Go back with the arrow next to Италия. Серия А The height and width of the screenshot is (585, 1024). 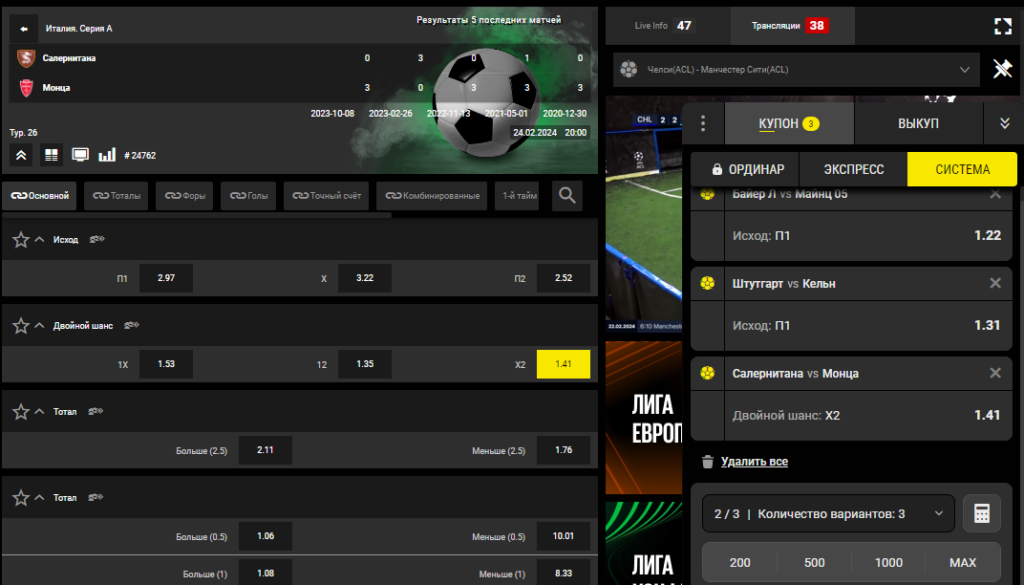click(24, 29)
